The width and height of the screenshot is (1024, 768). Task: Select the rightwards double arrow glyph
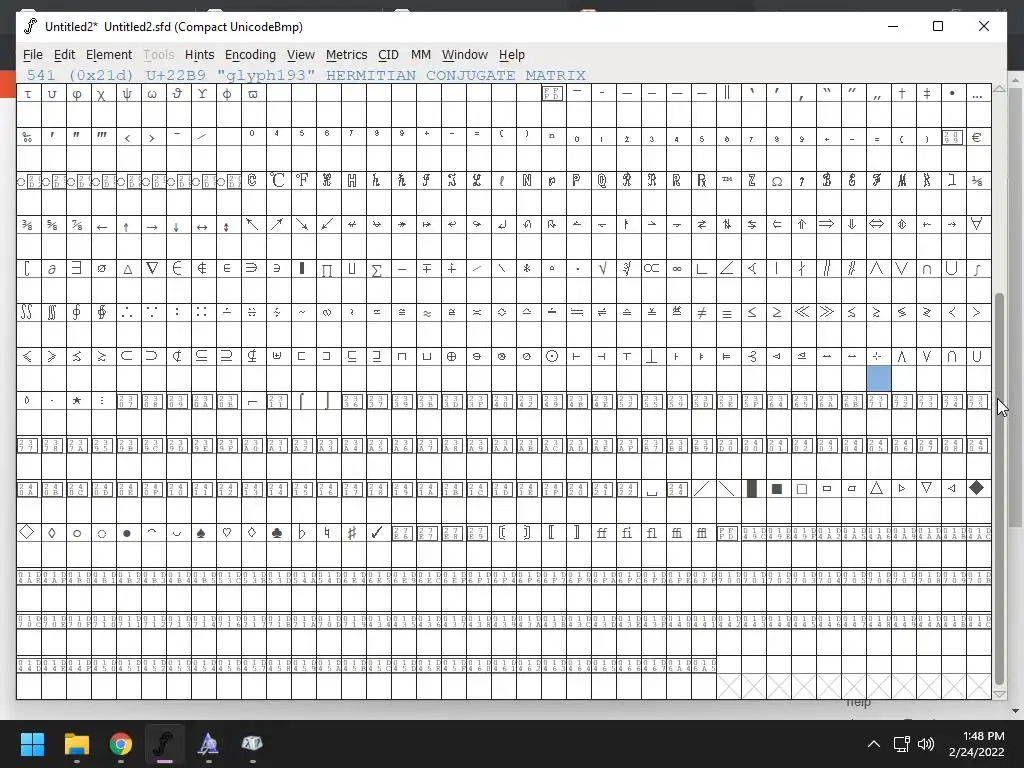pos(827,225)
